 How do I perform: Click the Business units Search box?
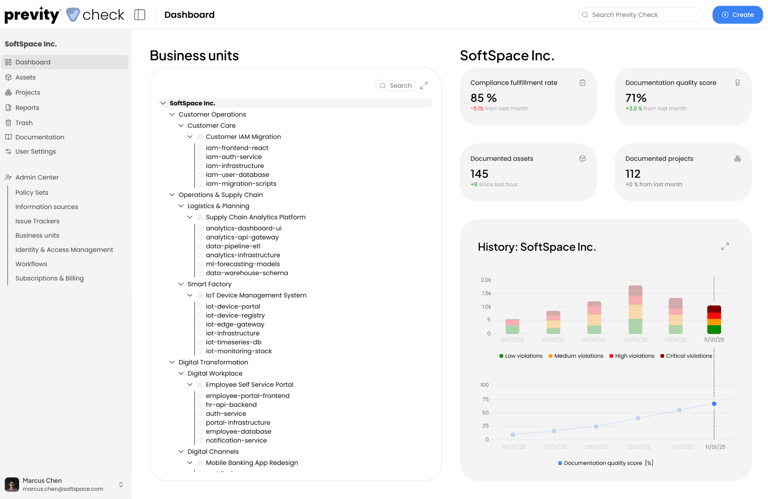[395, 86]
